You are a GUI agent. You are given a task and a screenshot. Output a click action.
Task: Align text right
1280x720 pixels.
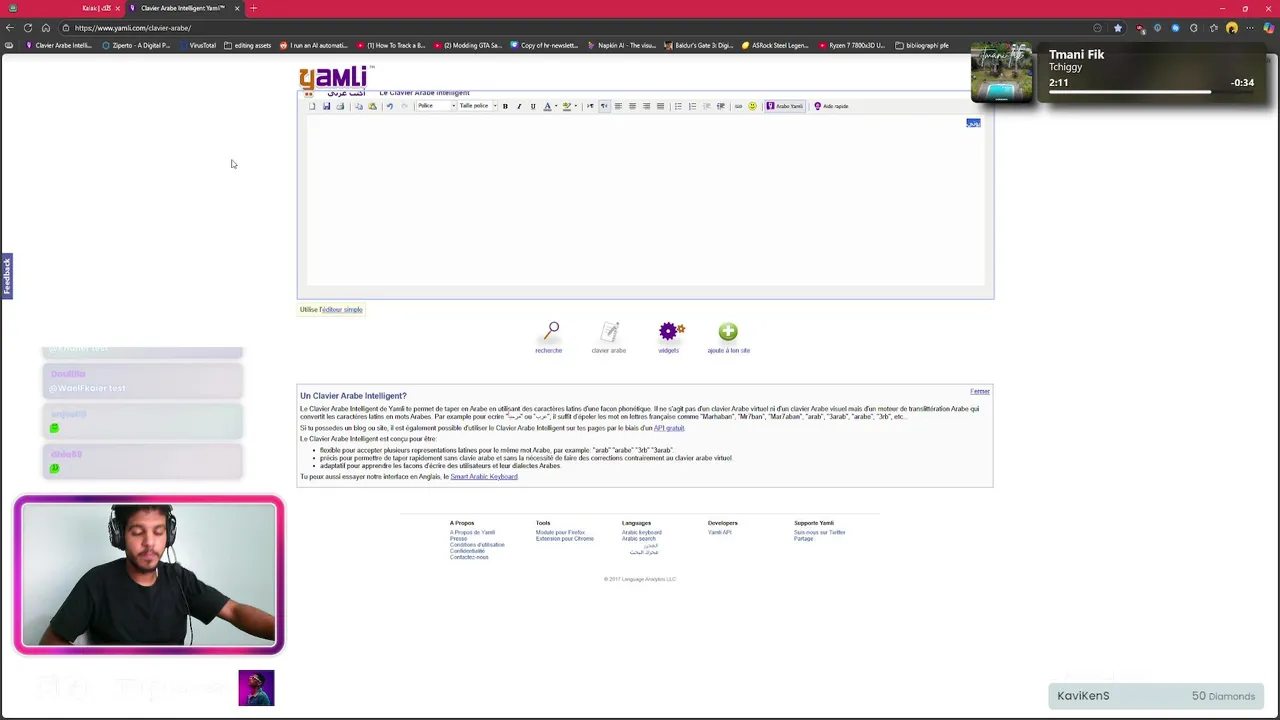(x=646, y=106)
